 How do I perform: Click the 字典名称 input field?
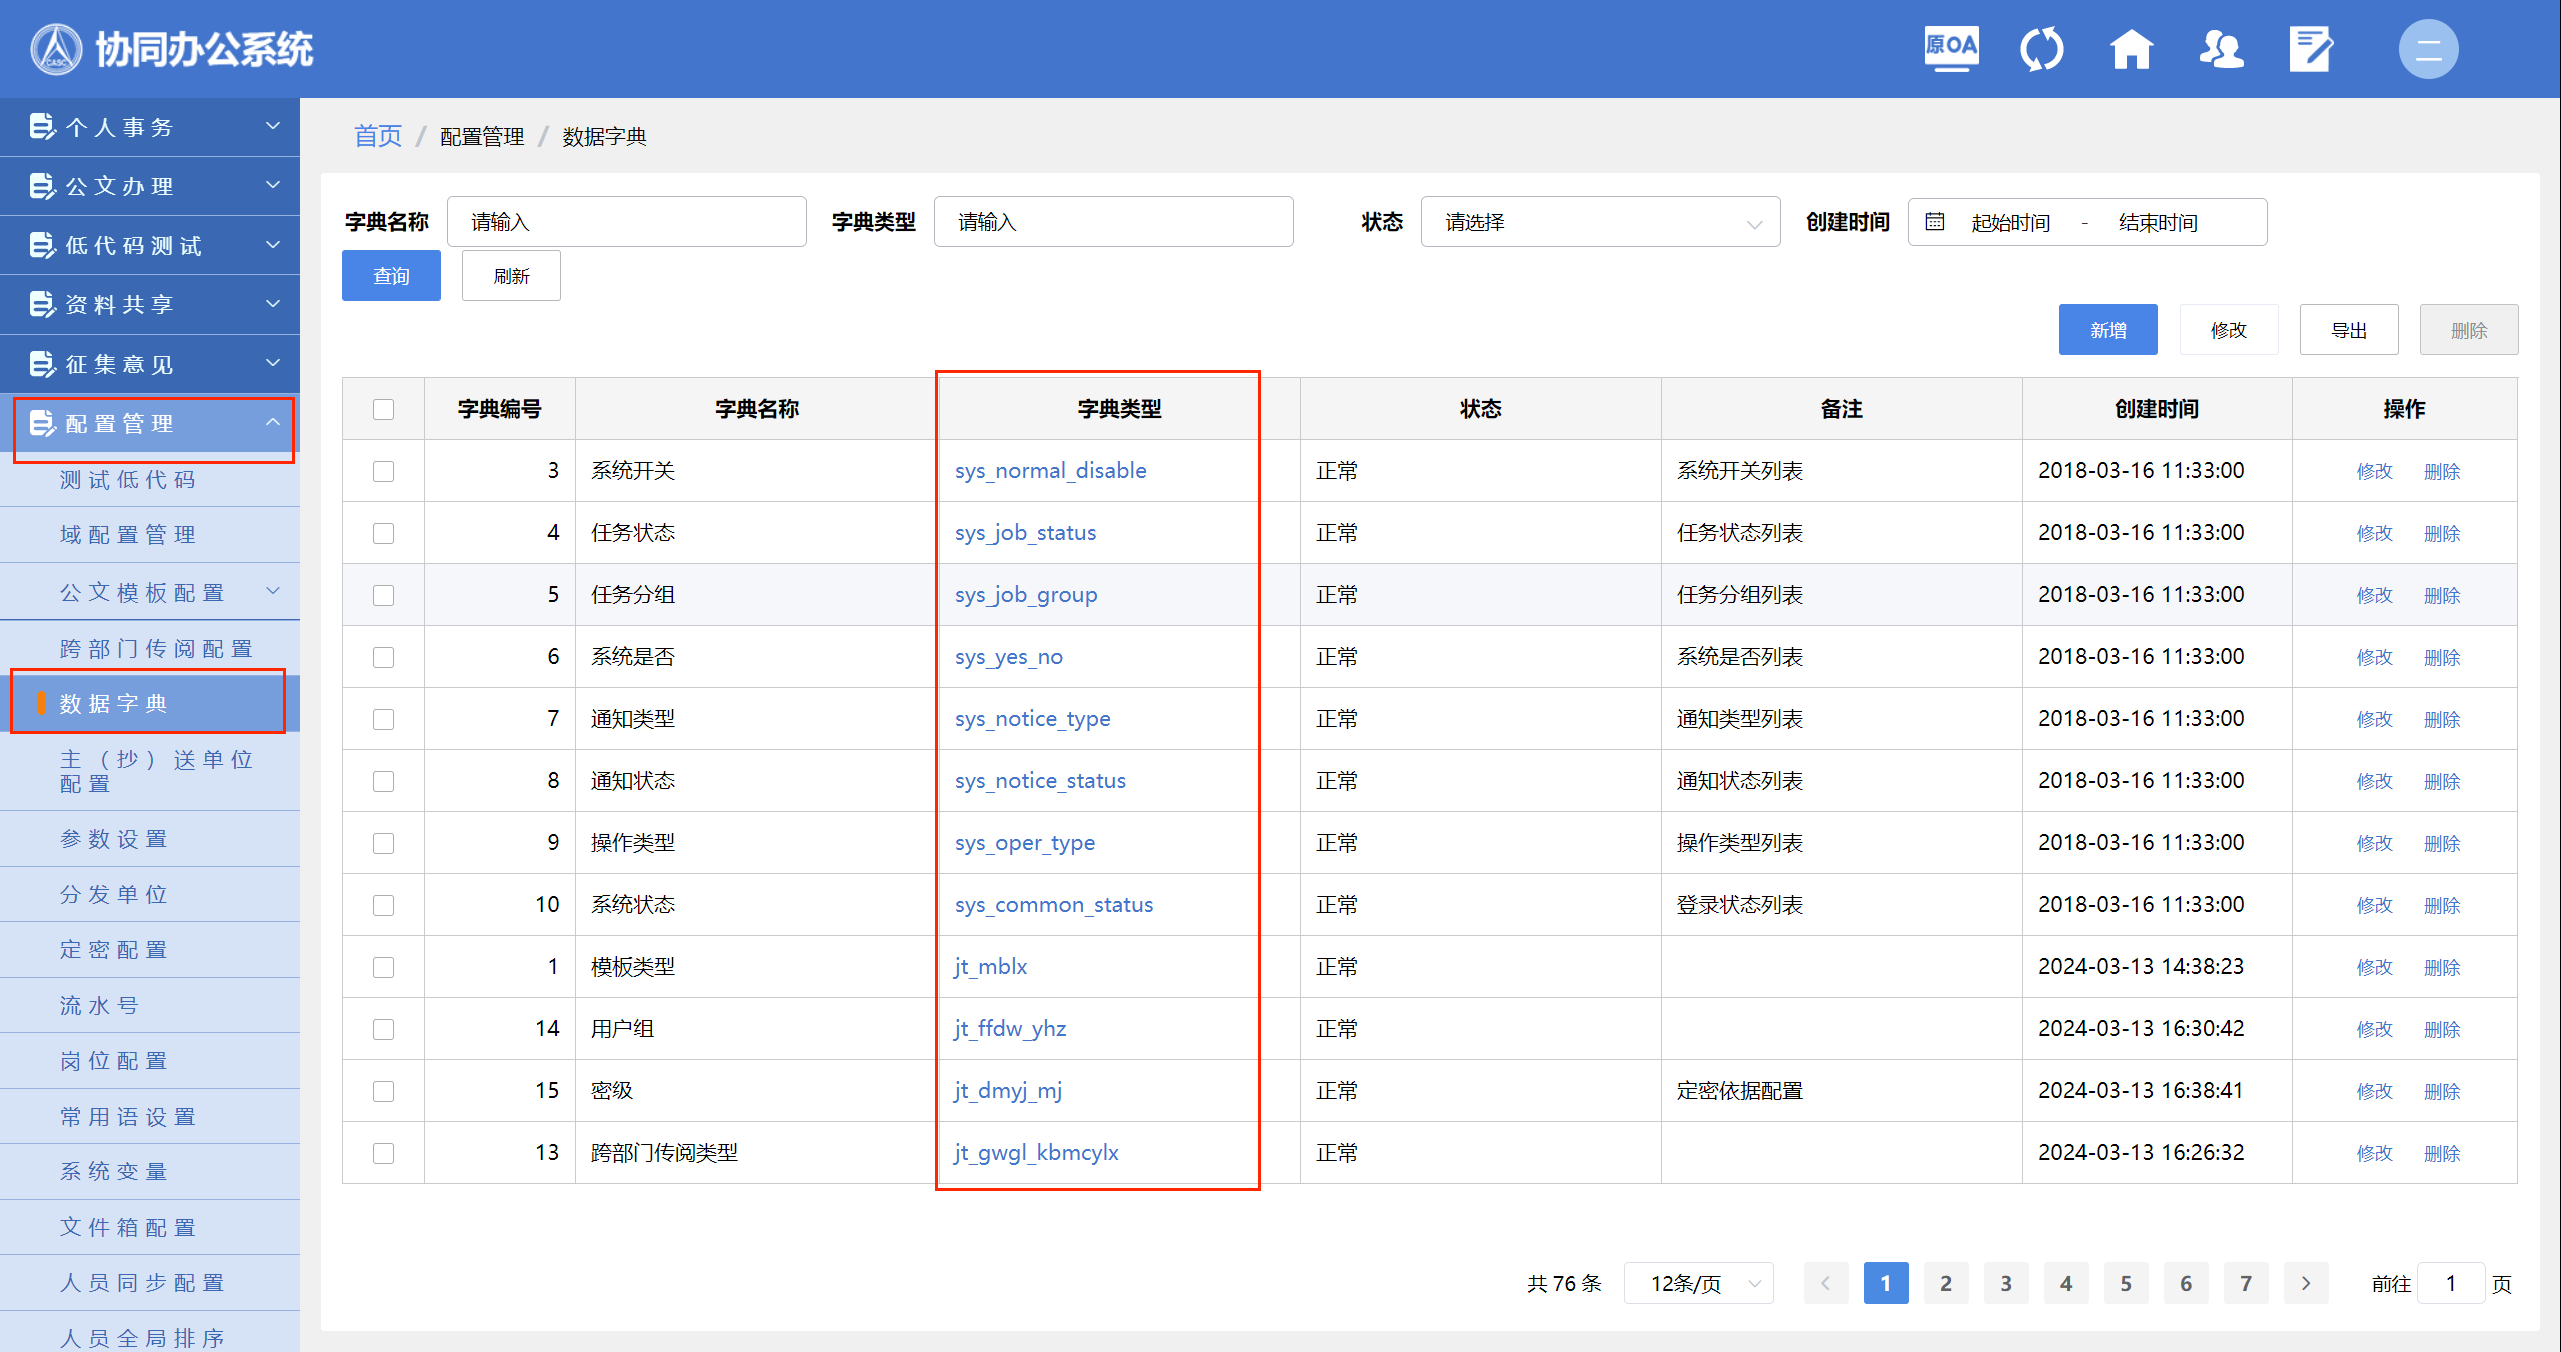point(627,222)
